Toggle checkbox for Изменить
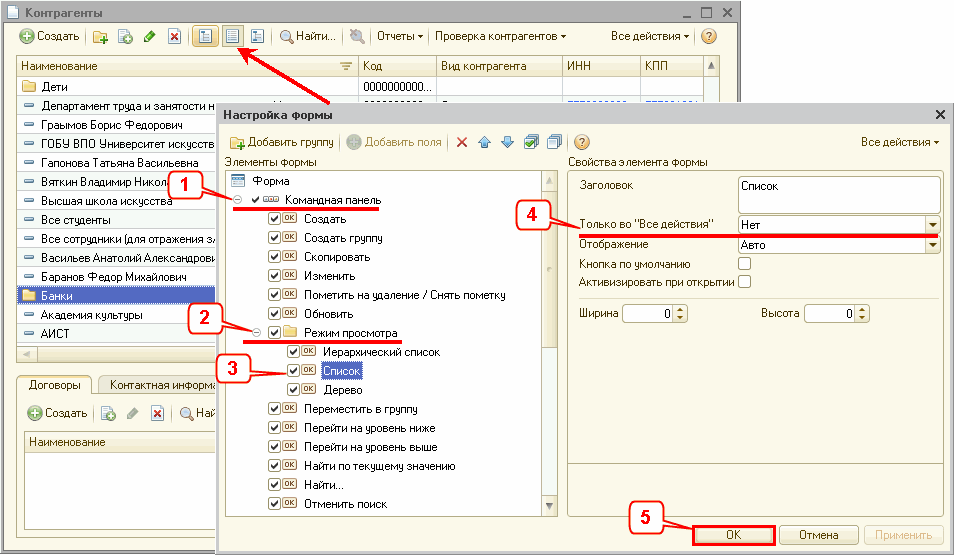954x555 pixels. click(274, 276)
